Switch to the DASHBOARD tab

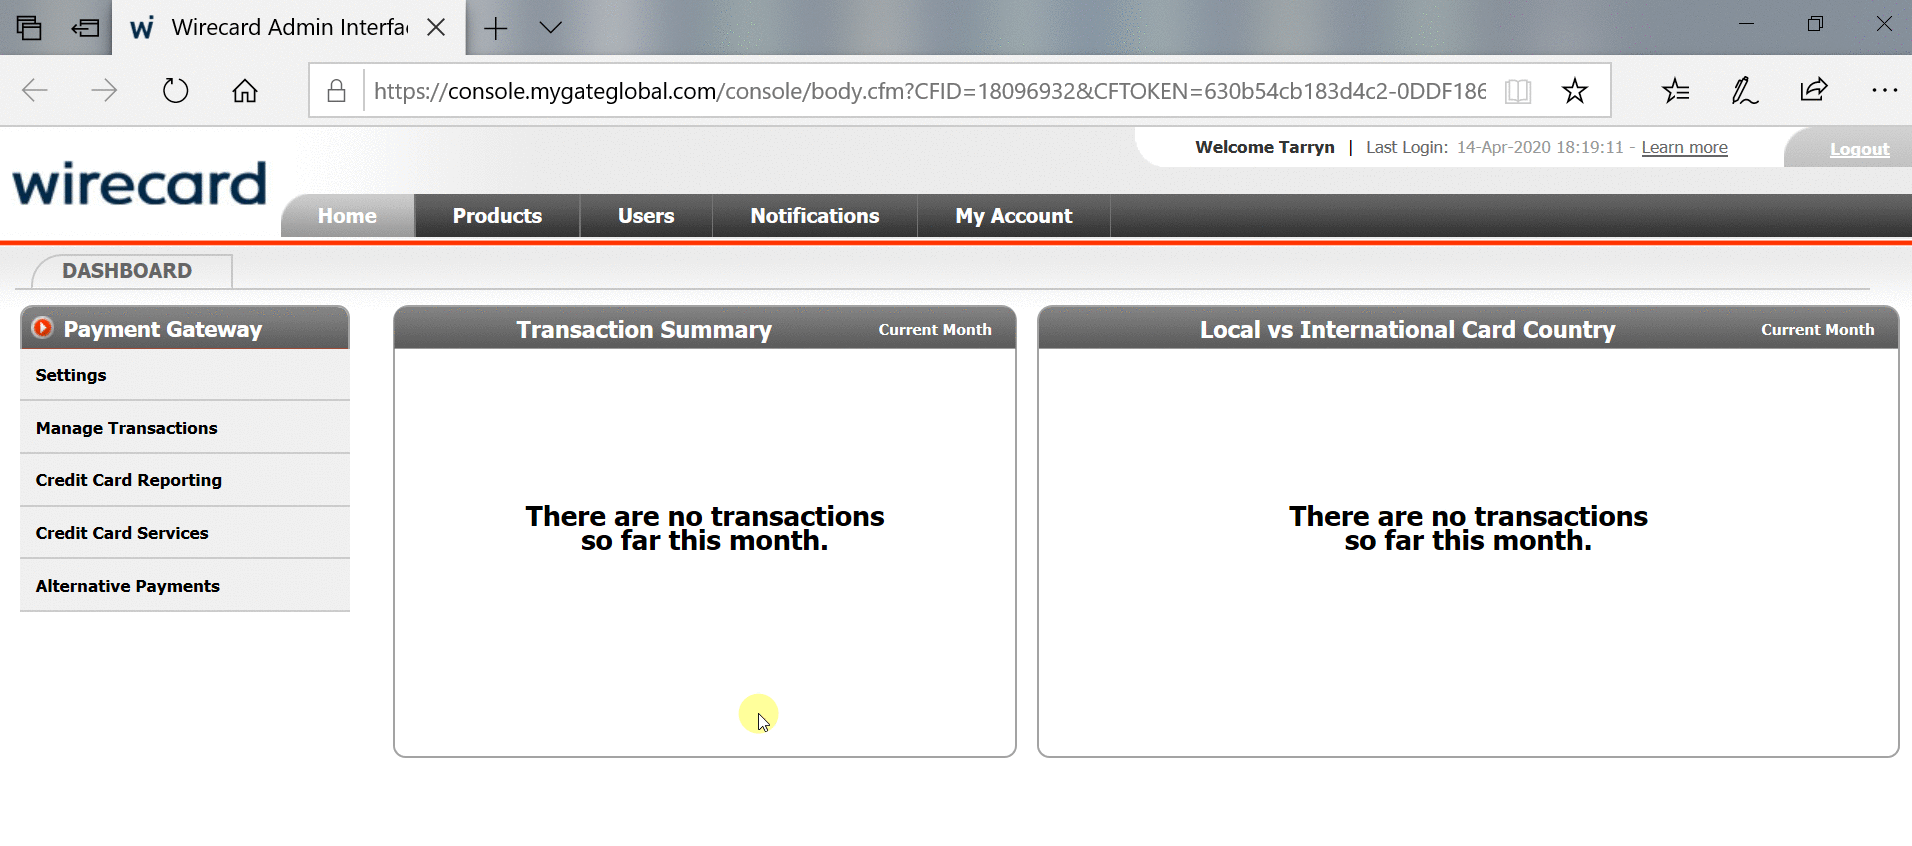127,271
